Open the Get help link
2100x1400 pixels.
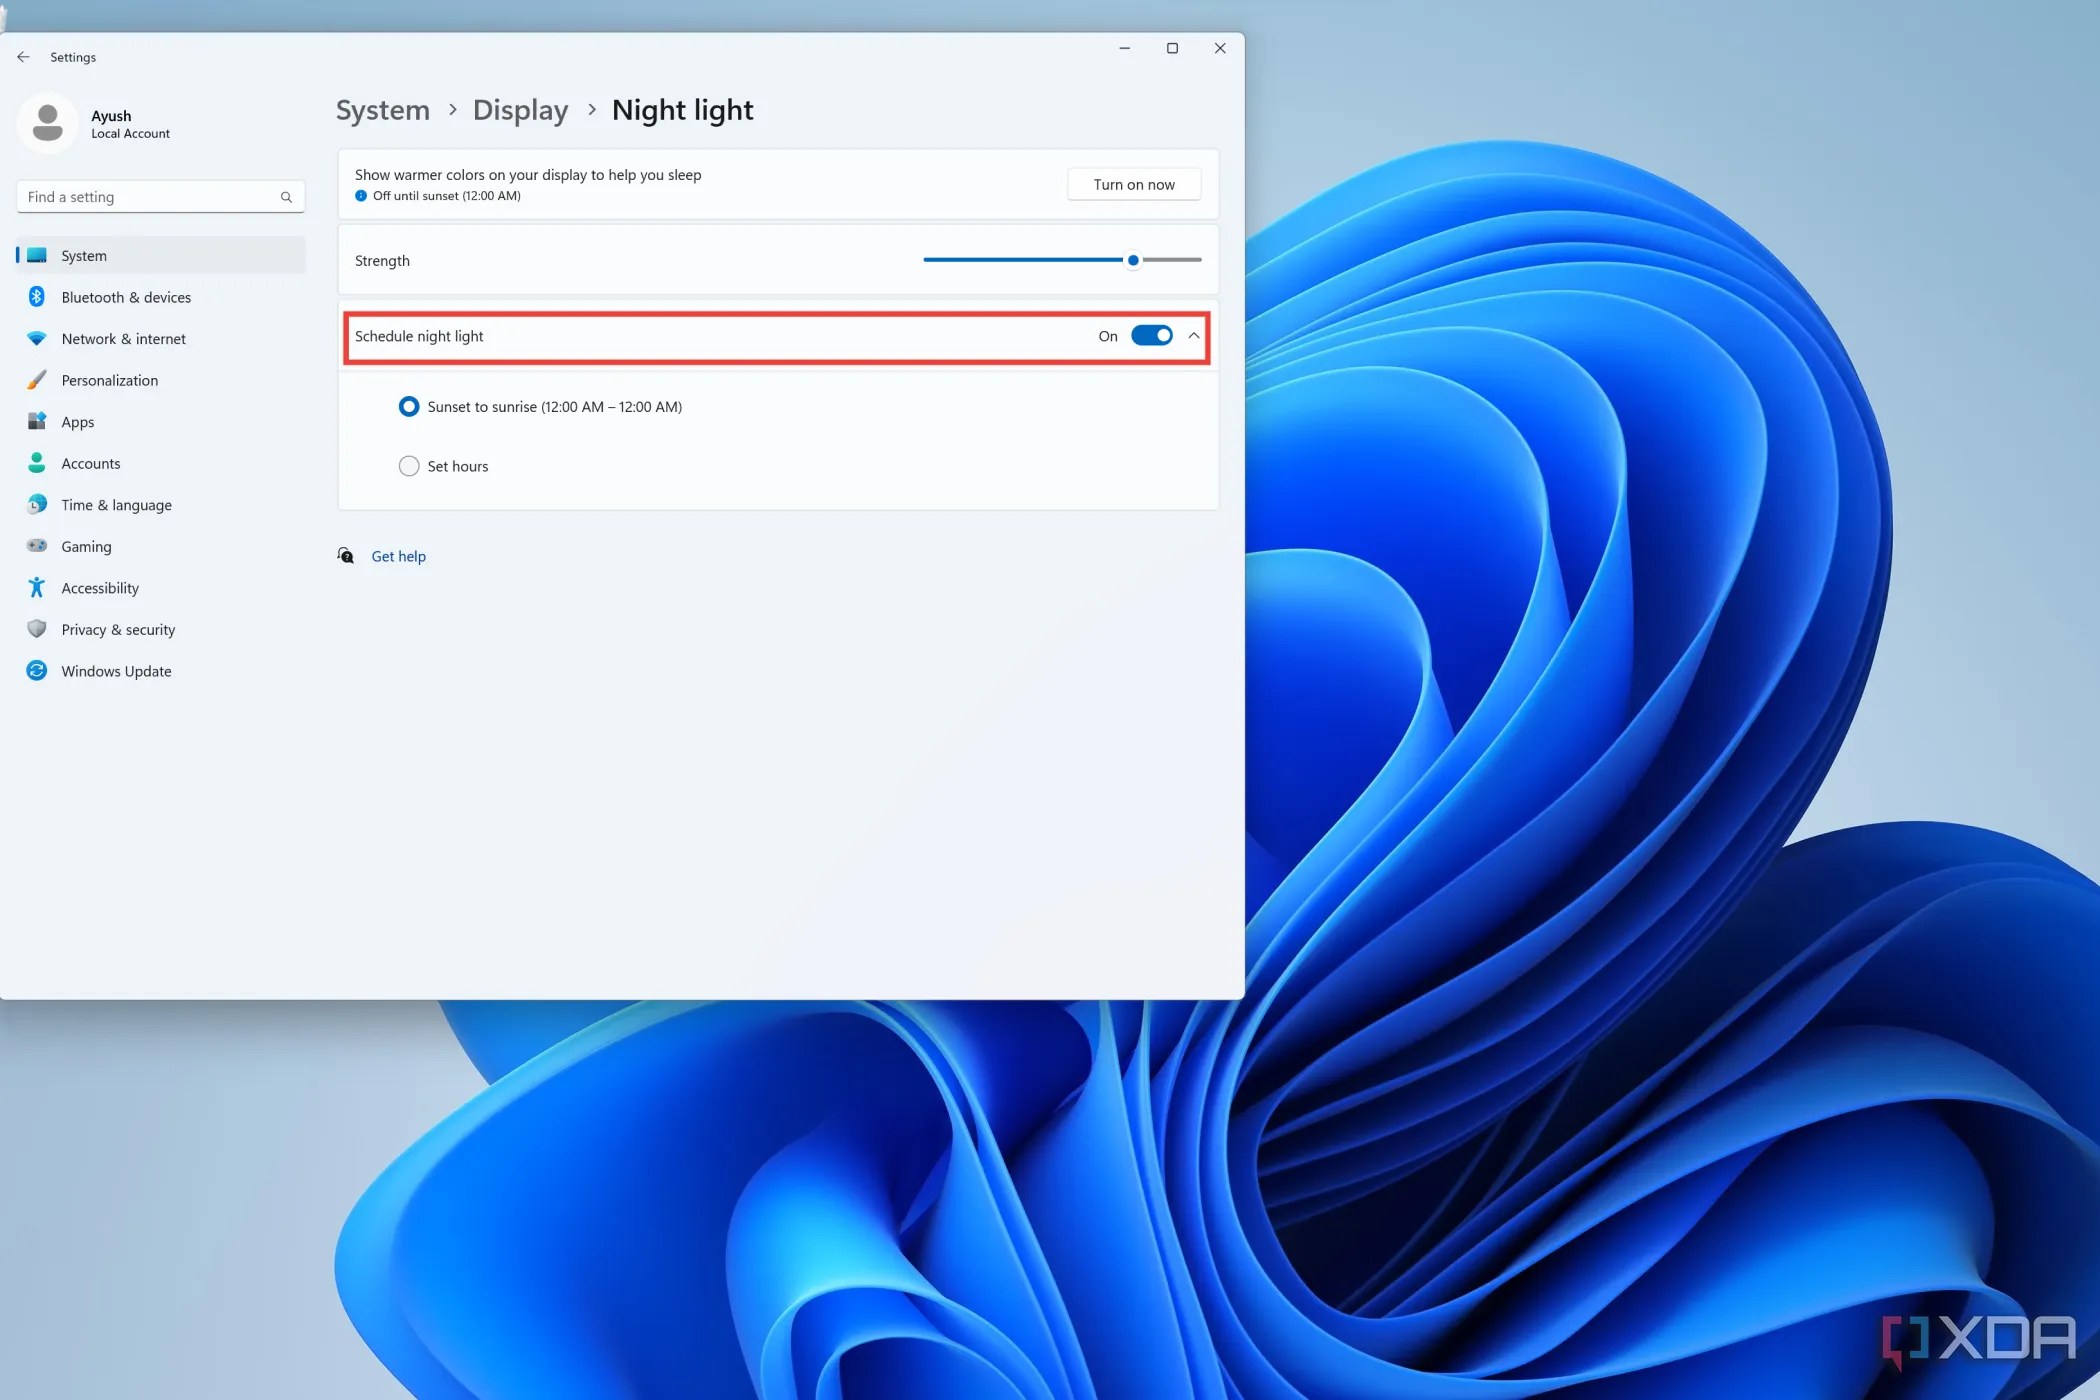398,555
